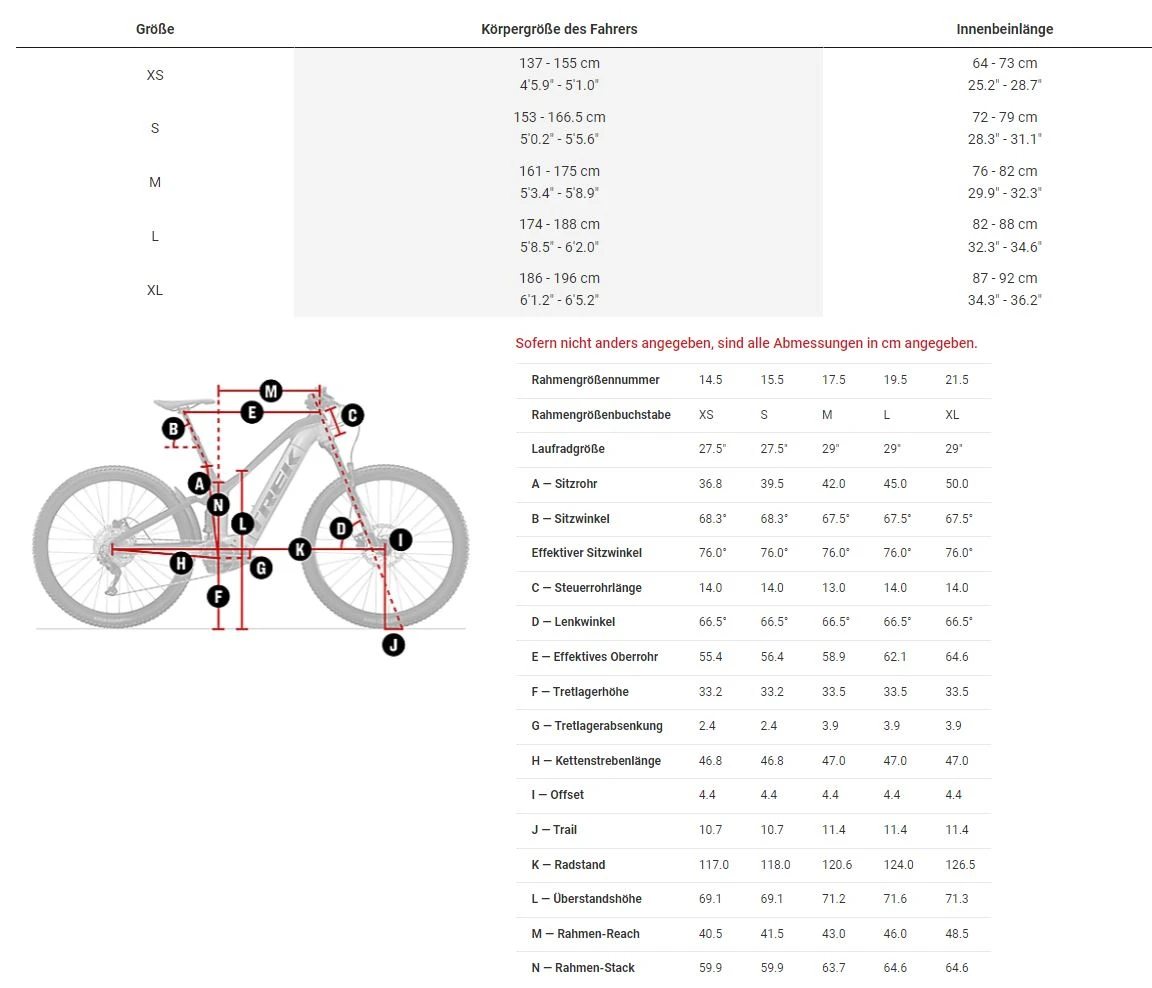Viewport: 1152px width, 988px height.
Task: Select the D marker on the front wheel
Action: coord(341,527)
